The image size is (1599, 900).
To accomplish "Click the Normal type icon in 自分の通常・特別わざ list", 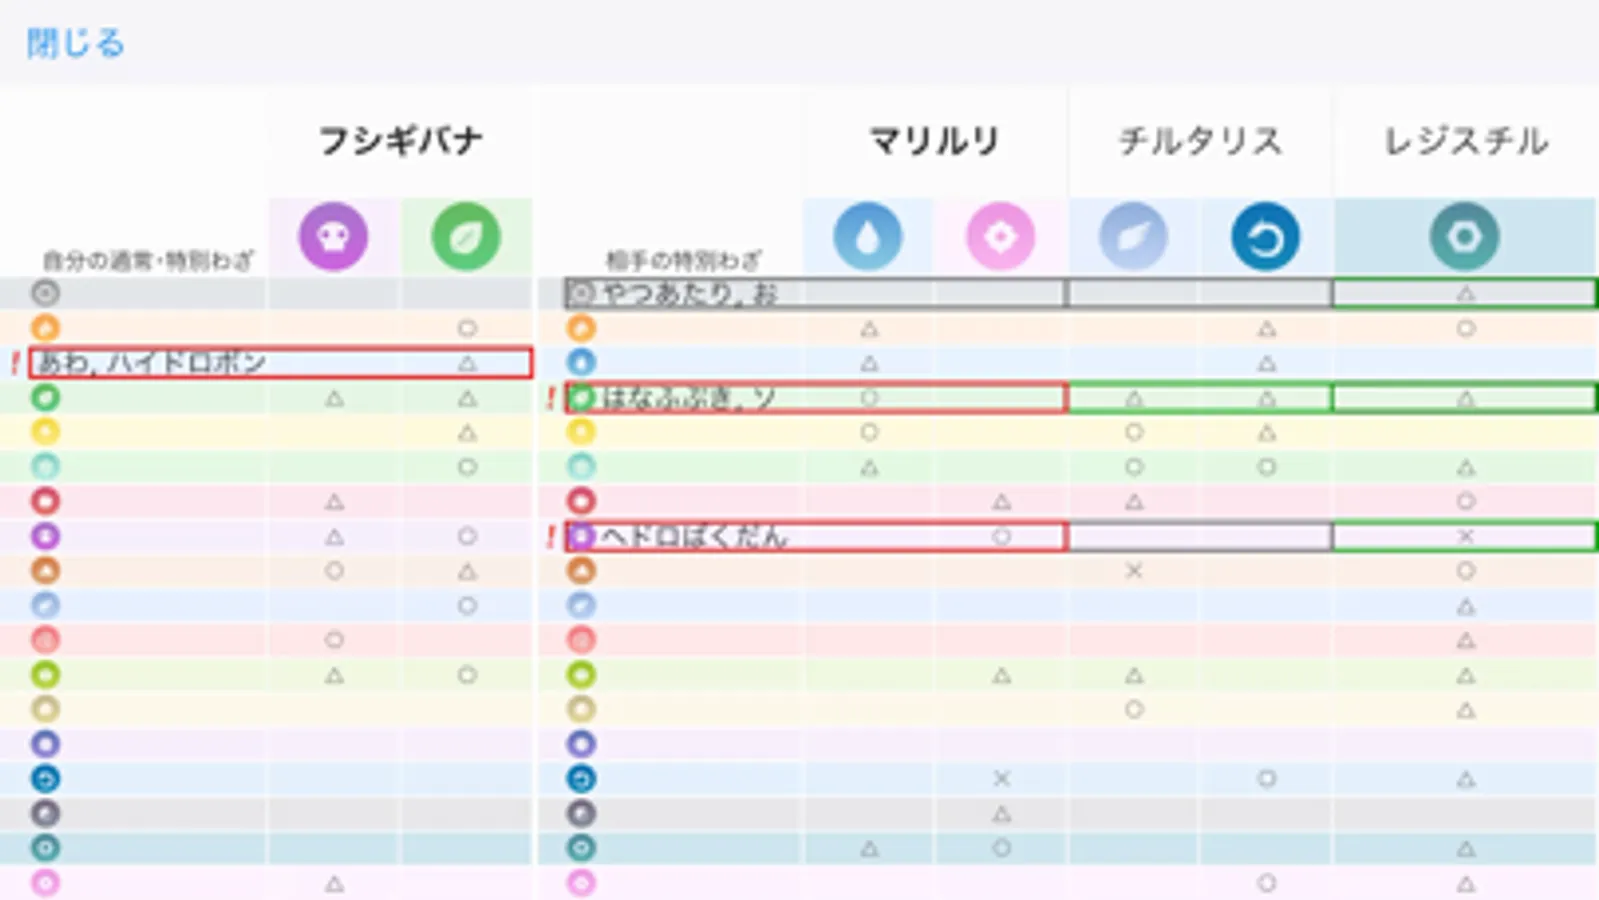I will point(45,293).
